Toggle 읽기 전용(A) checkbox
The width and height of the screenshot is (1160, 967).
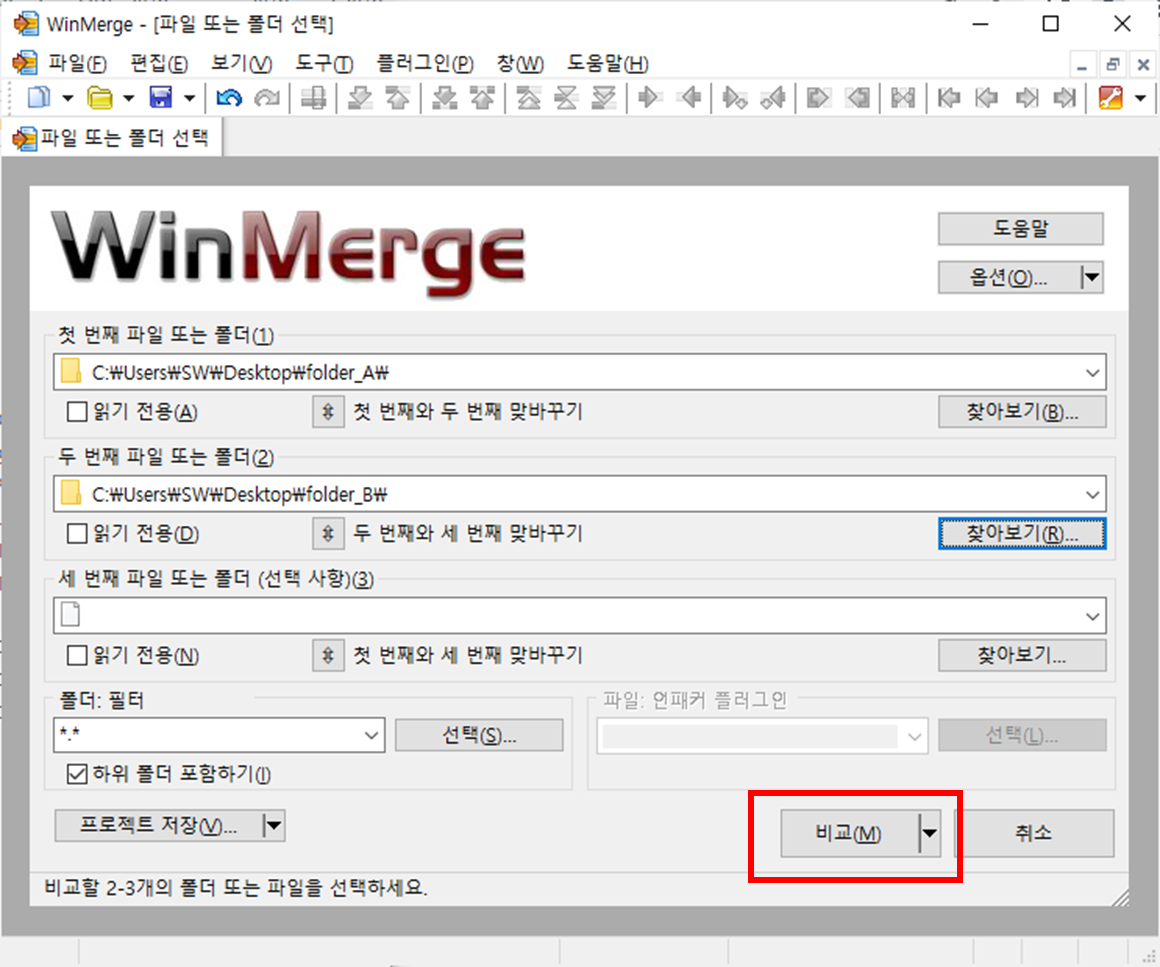(x=77, y=411)
